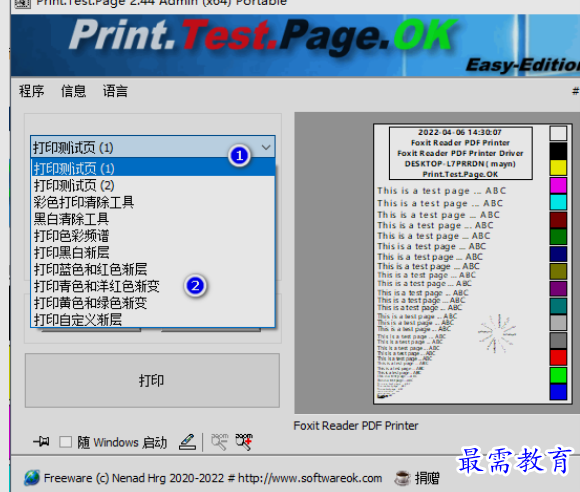The height and width of the screenshot is (492, 580).
Task: Choose 黑白清除工具 option
Action: point(153,219)
